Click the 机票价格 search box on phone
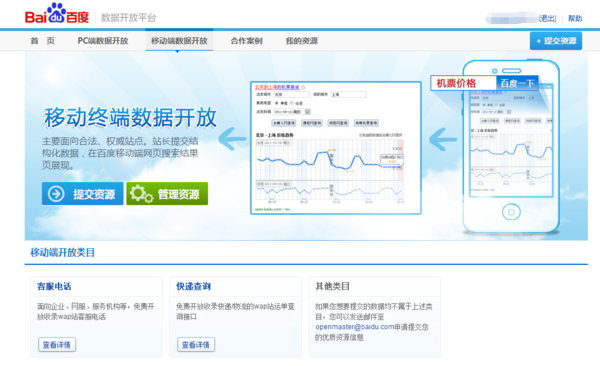The height and width of the screenshot is (366, 600). [x=463, y=83]
